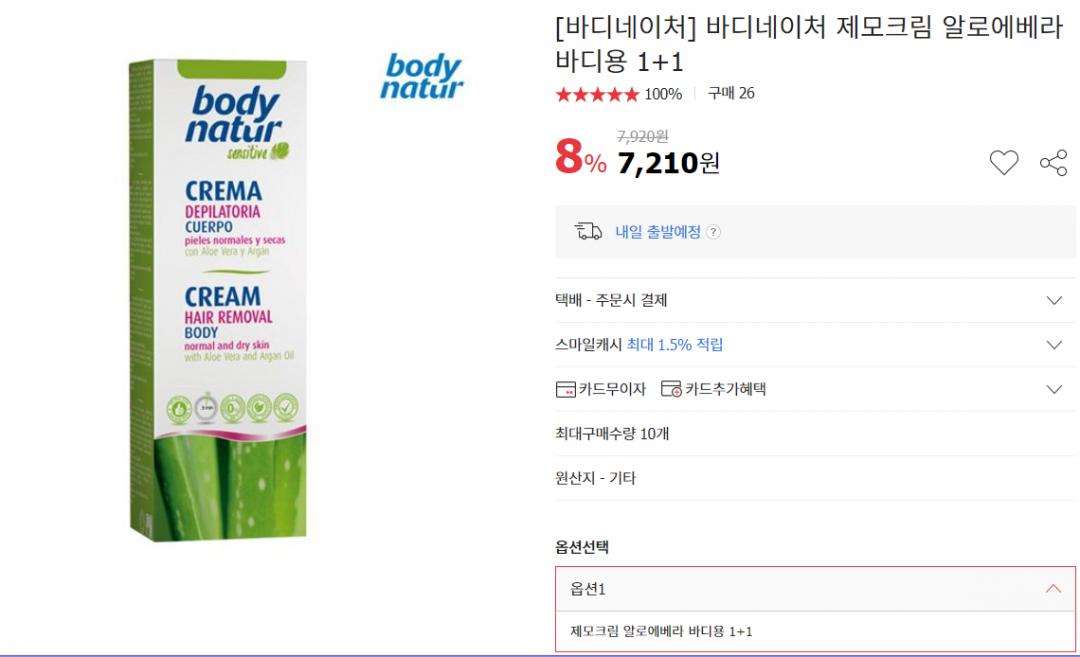This screenshot has width=1080, height=657.
Task: Click the red star rating
Action: click(596, 94)
